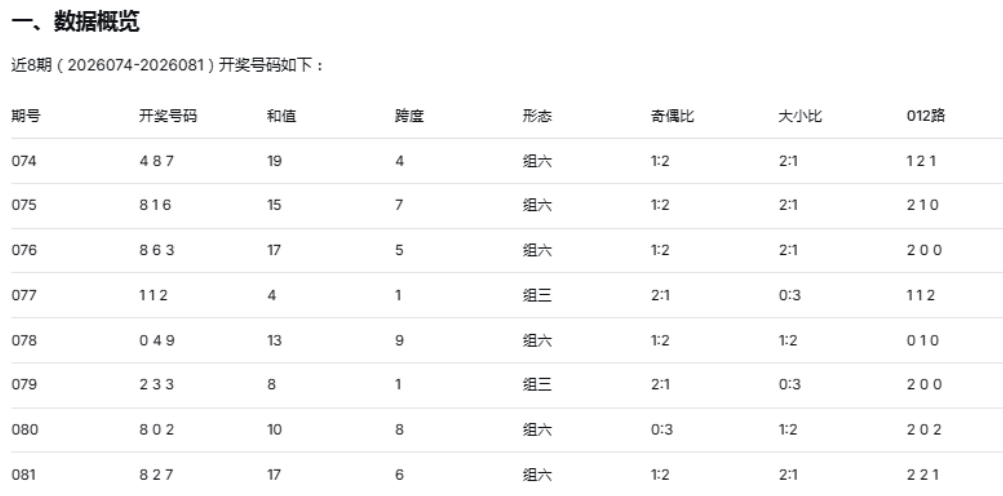This screenshot has height=496, width=1003.
Task: Click the 和值 column header
Action: (281, 116)
